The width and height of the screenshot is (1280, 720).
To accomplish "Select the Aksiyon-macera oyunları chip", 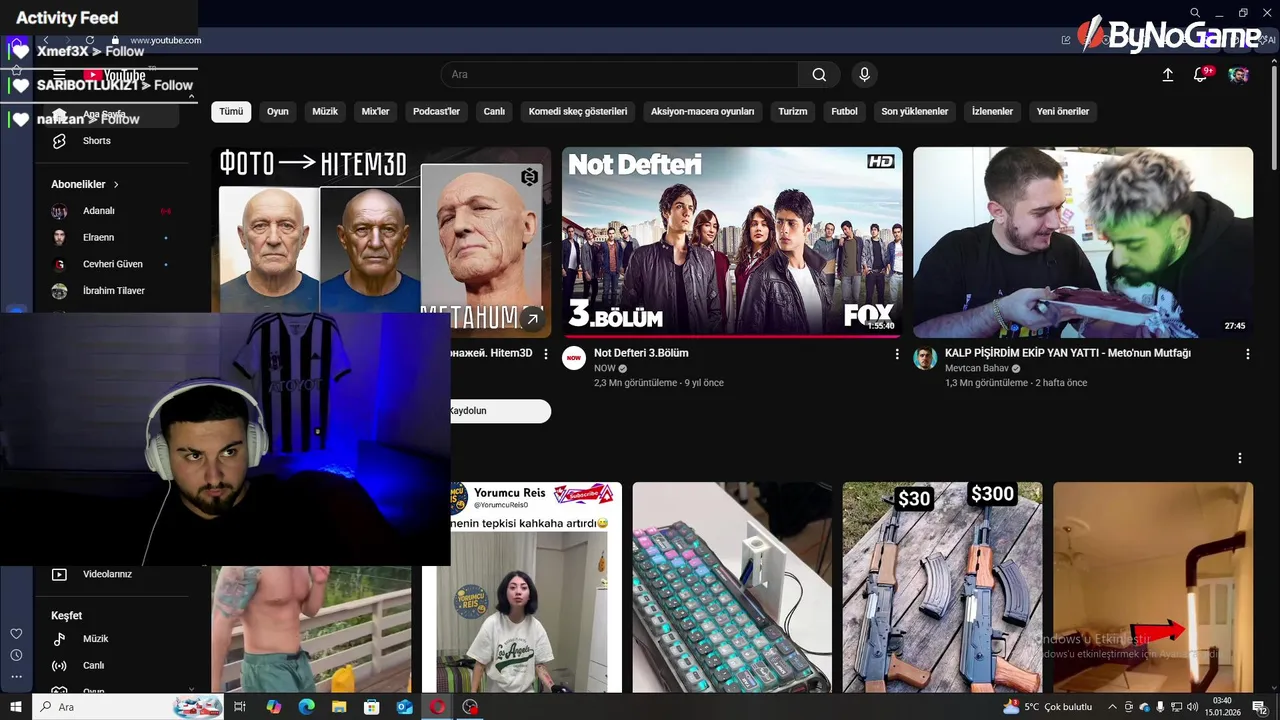I will tap(703, 112).
